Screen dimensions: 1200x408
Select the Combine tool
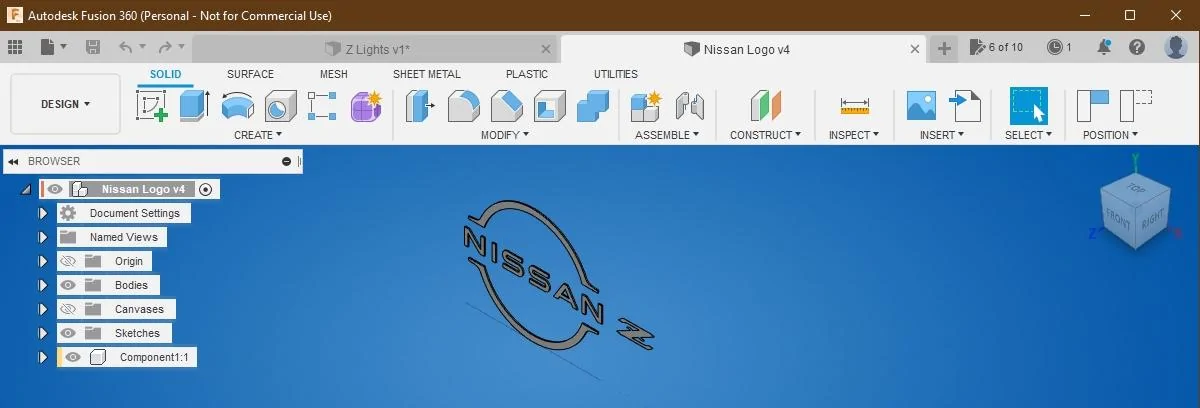(x=593, y=105)
